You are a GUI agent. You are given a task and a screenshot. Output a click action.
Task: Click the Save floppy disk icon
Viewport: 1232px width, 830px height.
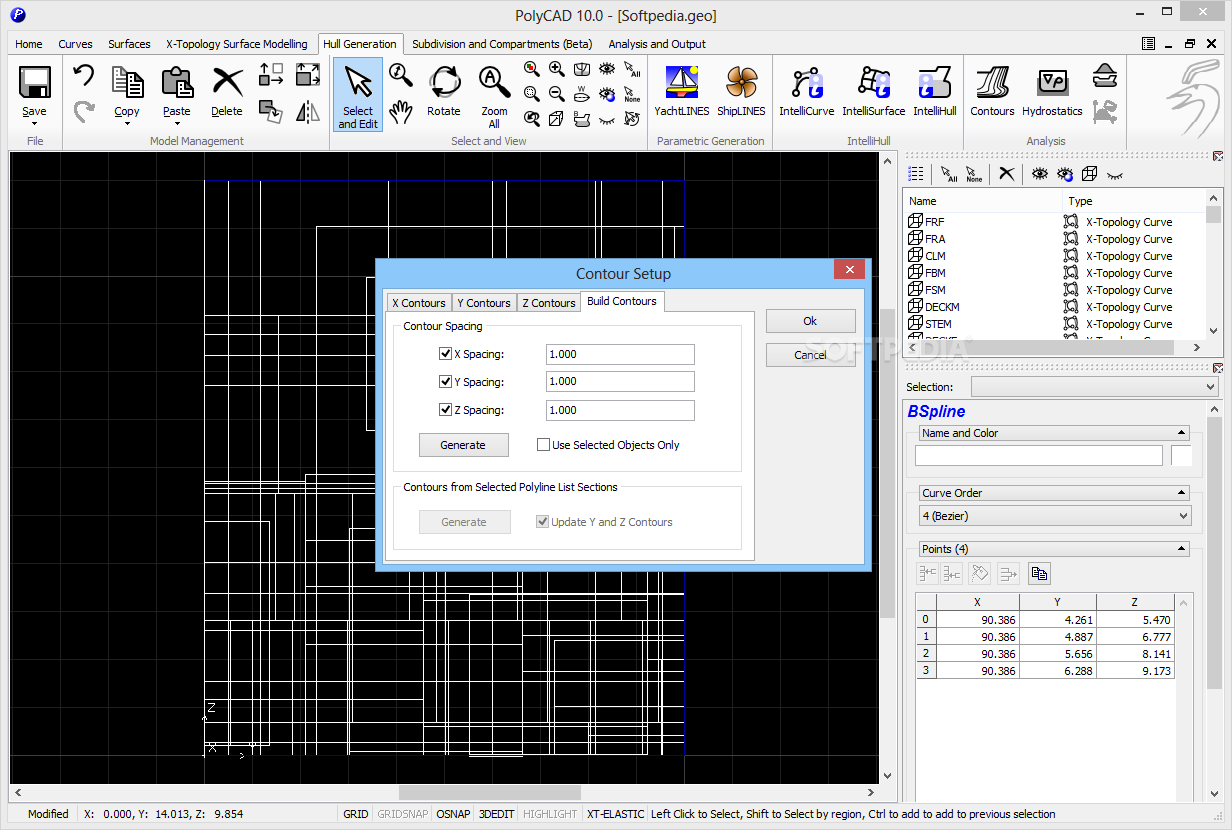[34, 83]
